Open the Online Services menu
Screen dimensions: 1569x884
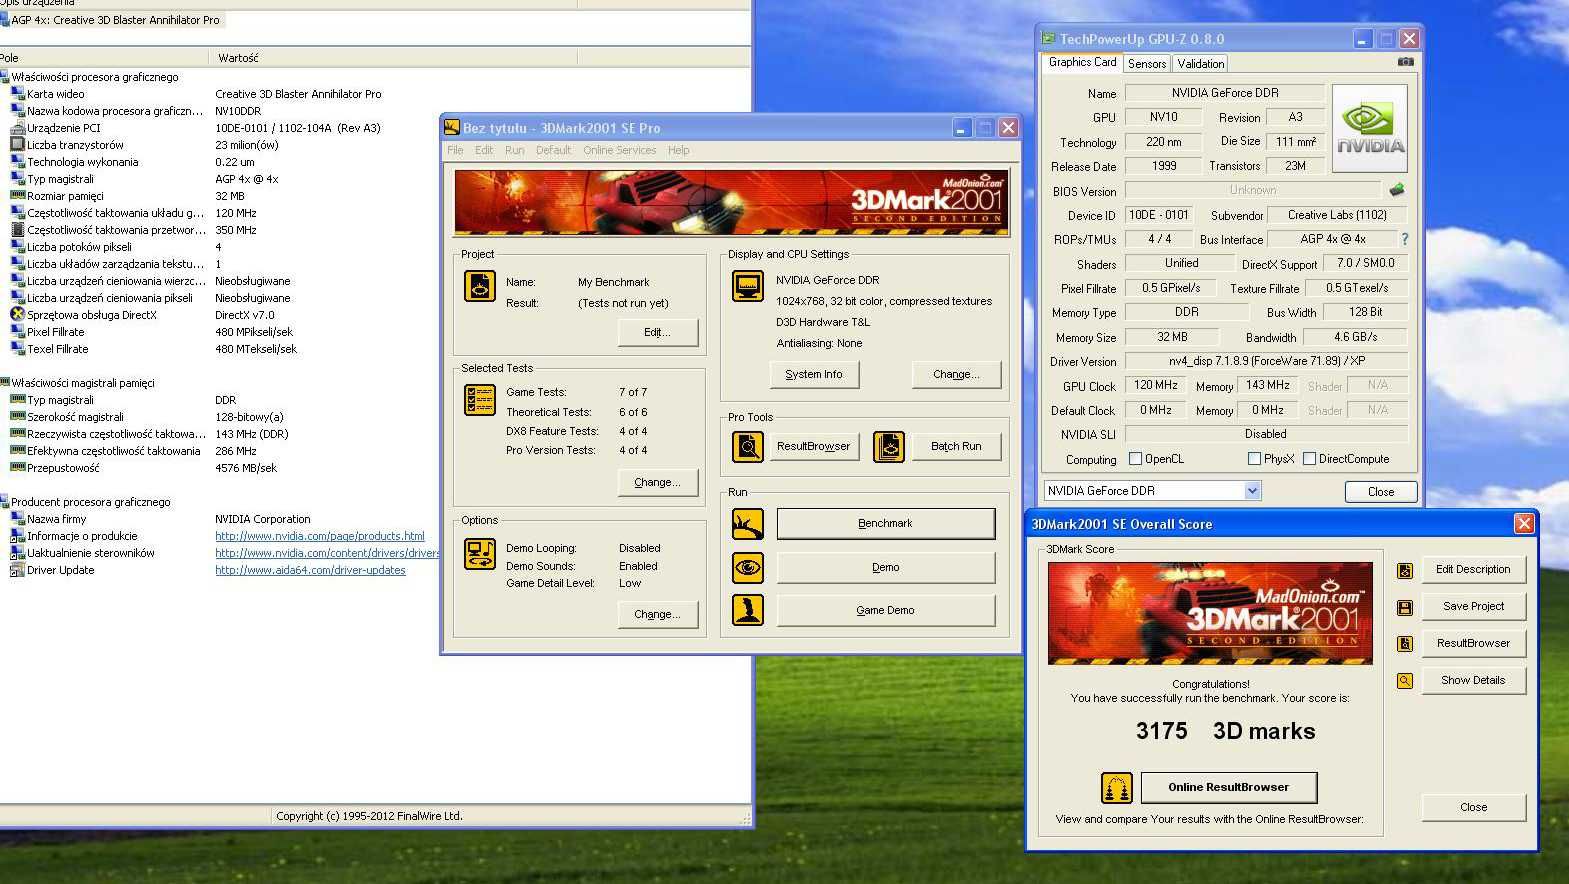click(619, 150)
